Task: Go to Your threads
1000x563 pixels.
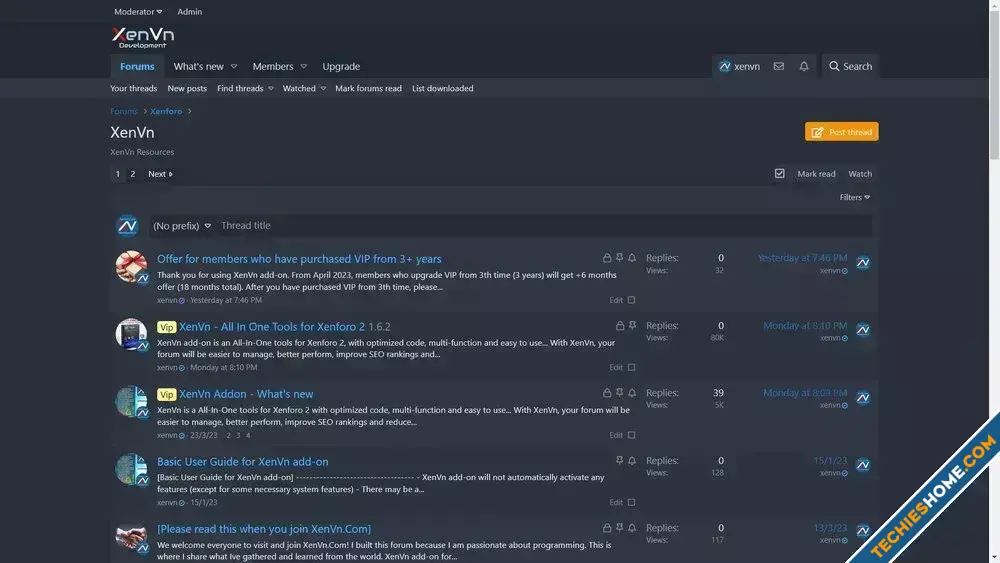Action: click(133, 89)
